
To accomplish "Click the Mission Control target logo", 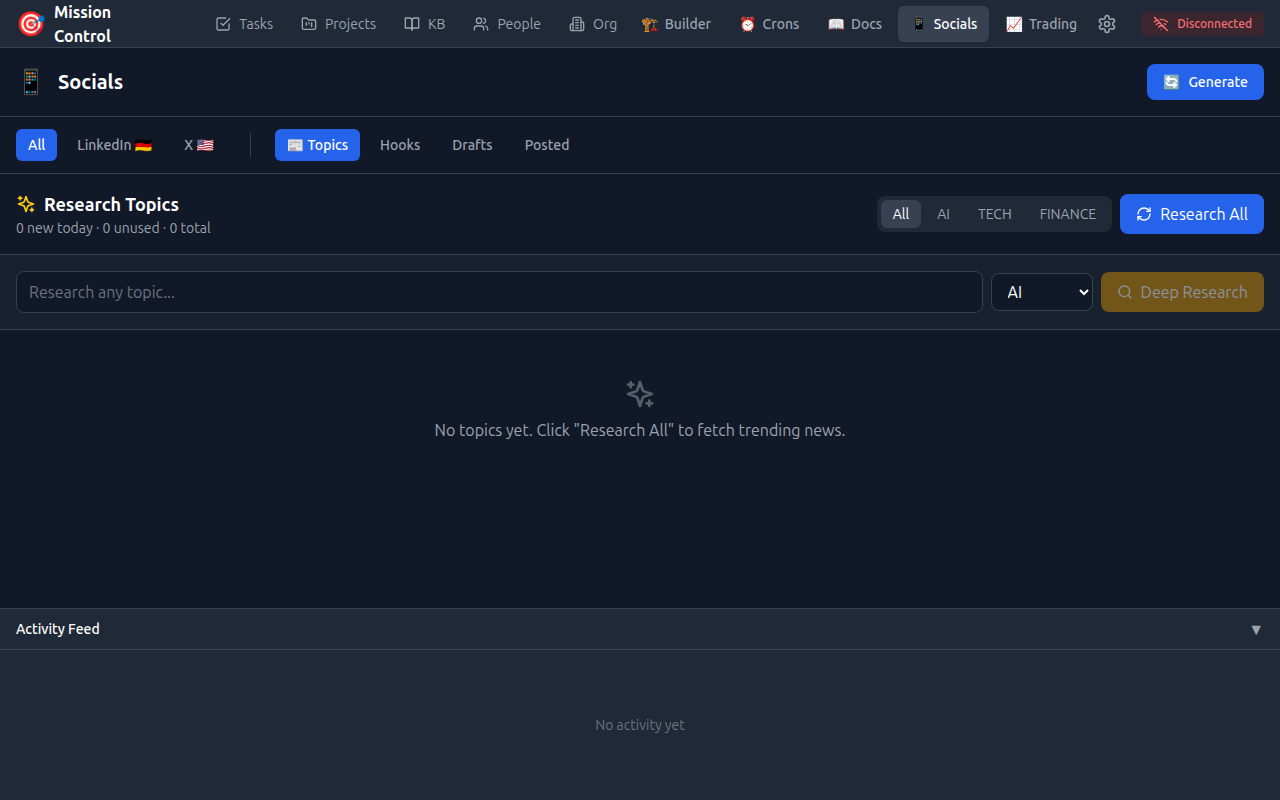I will tap(31, 24).
